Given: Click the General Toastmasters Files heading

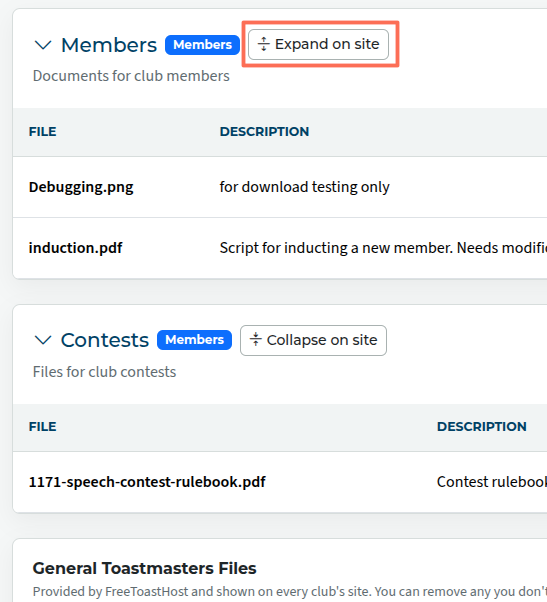Looking at the screenshot, I should tap(144, 568).
